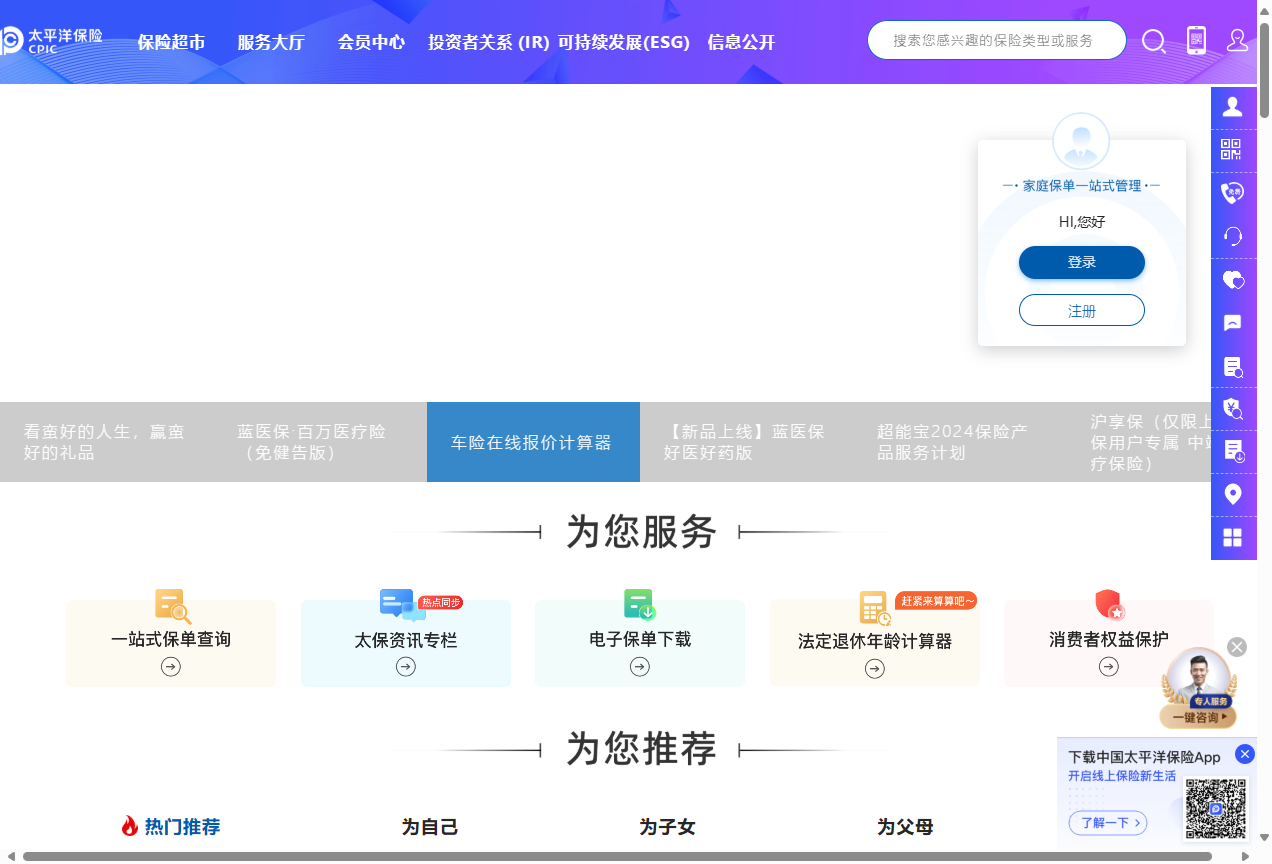Screen dimensions: 1272x864
Task: Click the 注册 register button
Action: click(x=1081, y=310)
